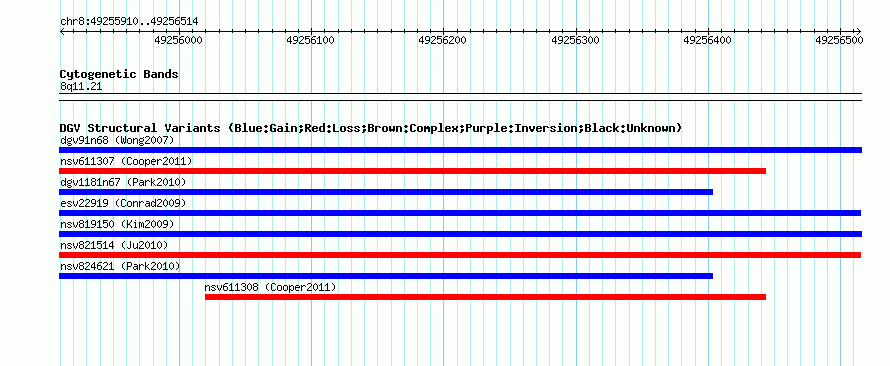Click the chr8:49255910..49256514 coordinate label

point(129,22)
